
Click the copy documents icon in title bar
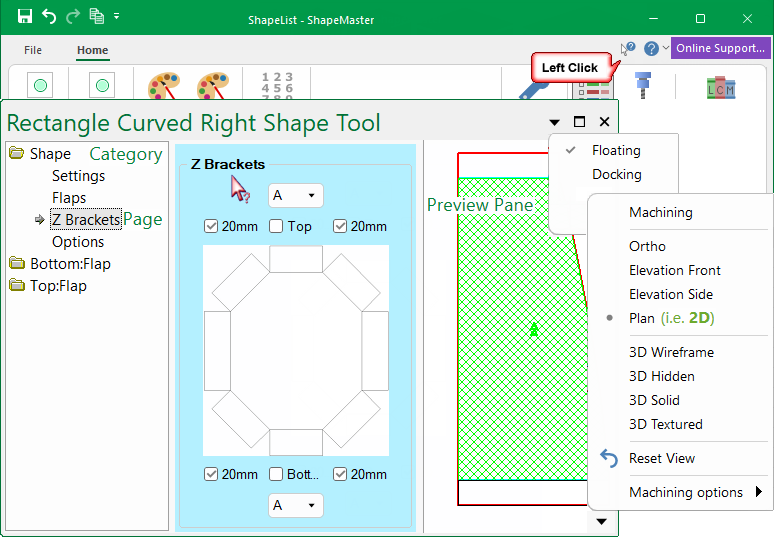click(x=96, y=17)
